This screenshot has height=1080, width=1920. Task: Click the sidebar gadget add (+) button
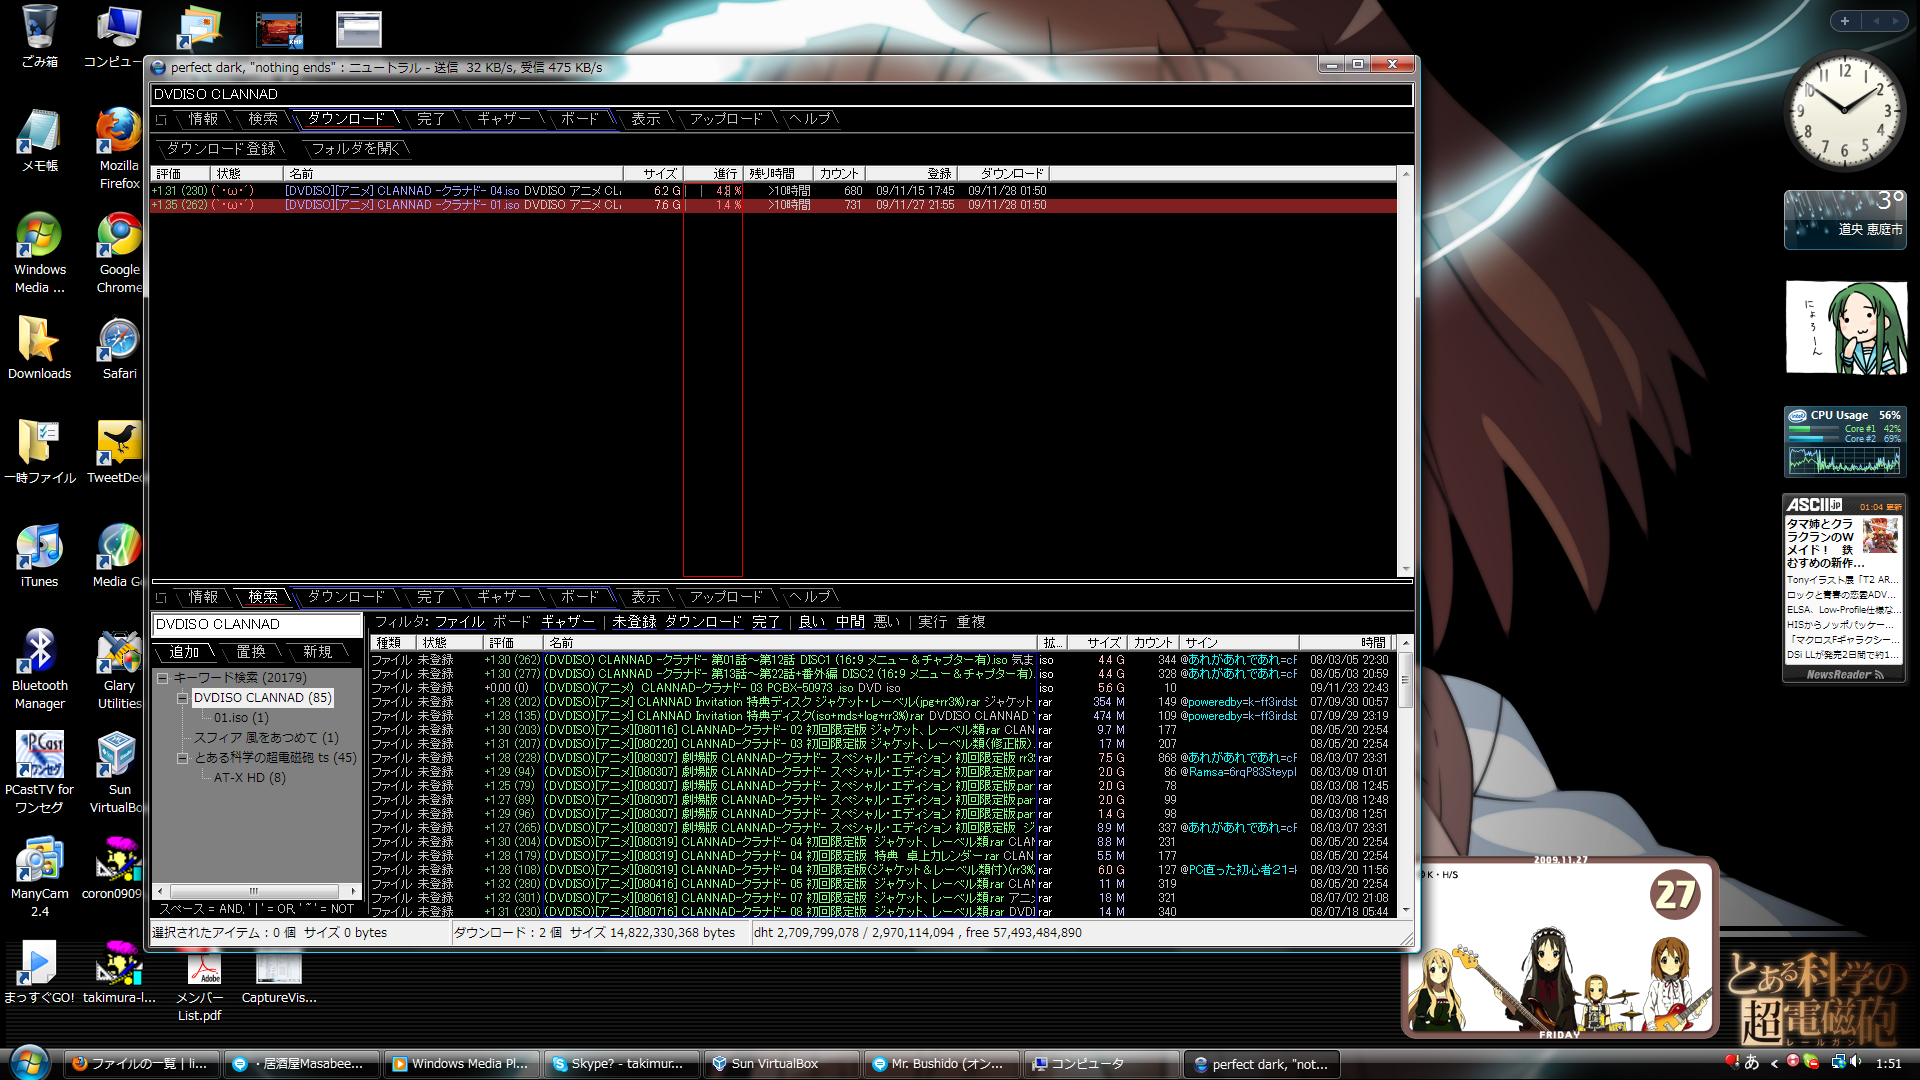click(1845, 21)
